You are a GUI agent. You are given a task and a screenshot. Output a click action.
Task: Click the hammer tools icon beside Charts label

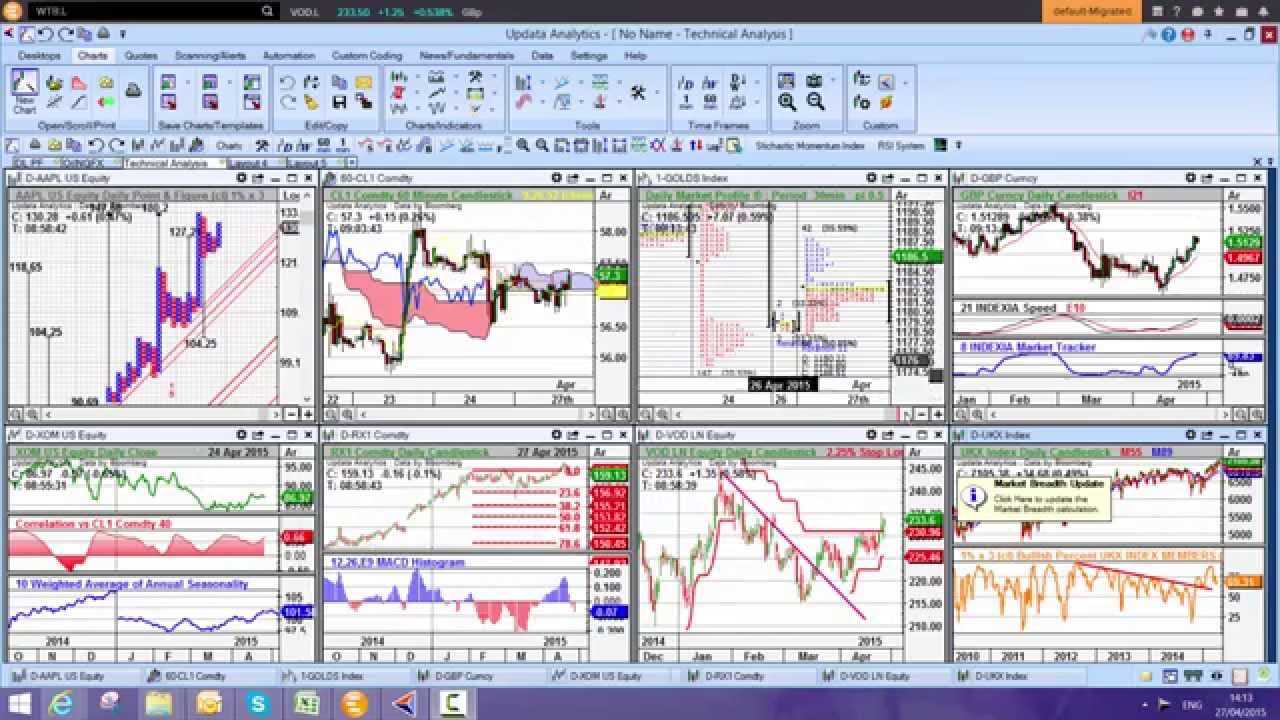pos(262,146)
